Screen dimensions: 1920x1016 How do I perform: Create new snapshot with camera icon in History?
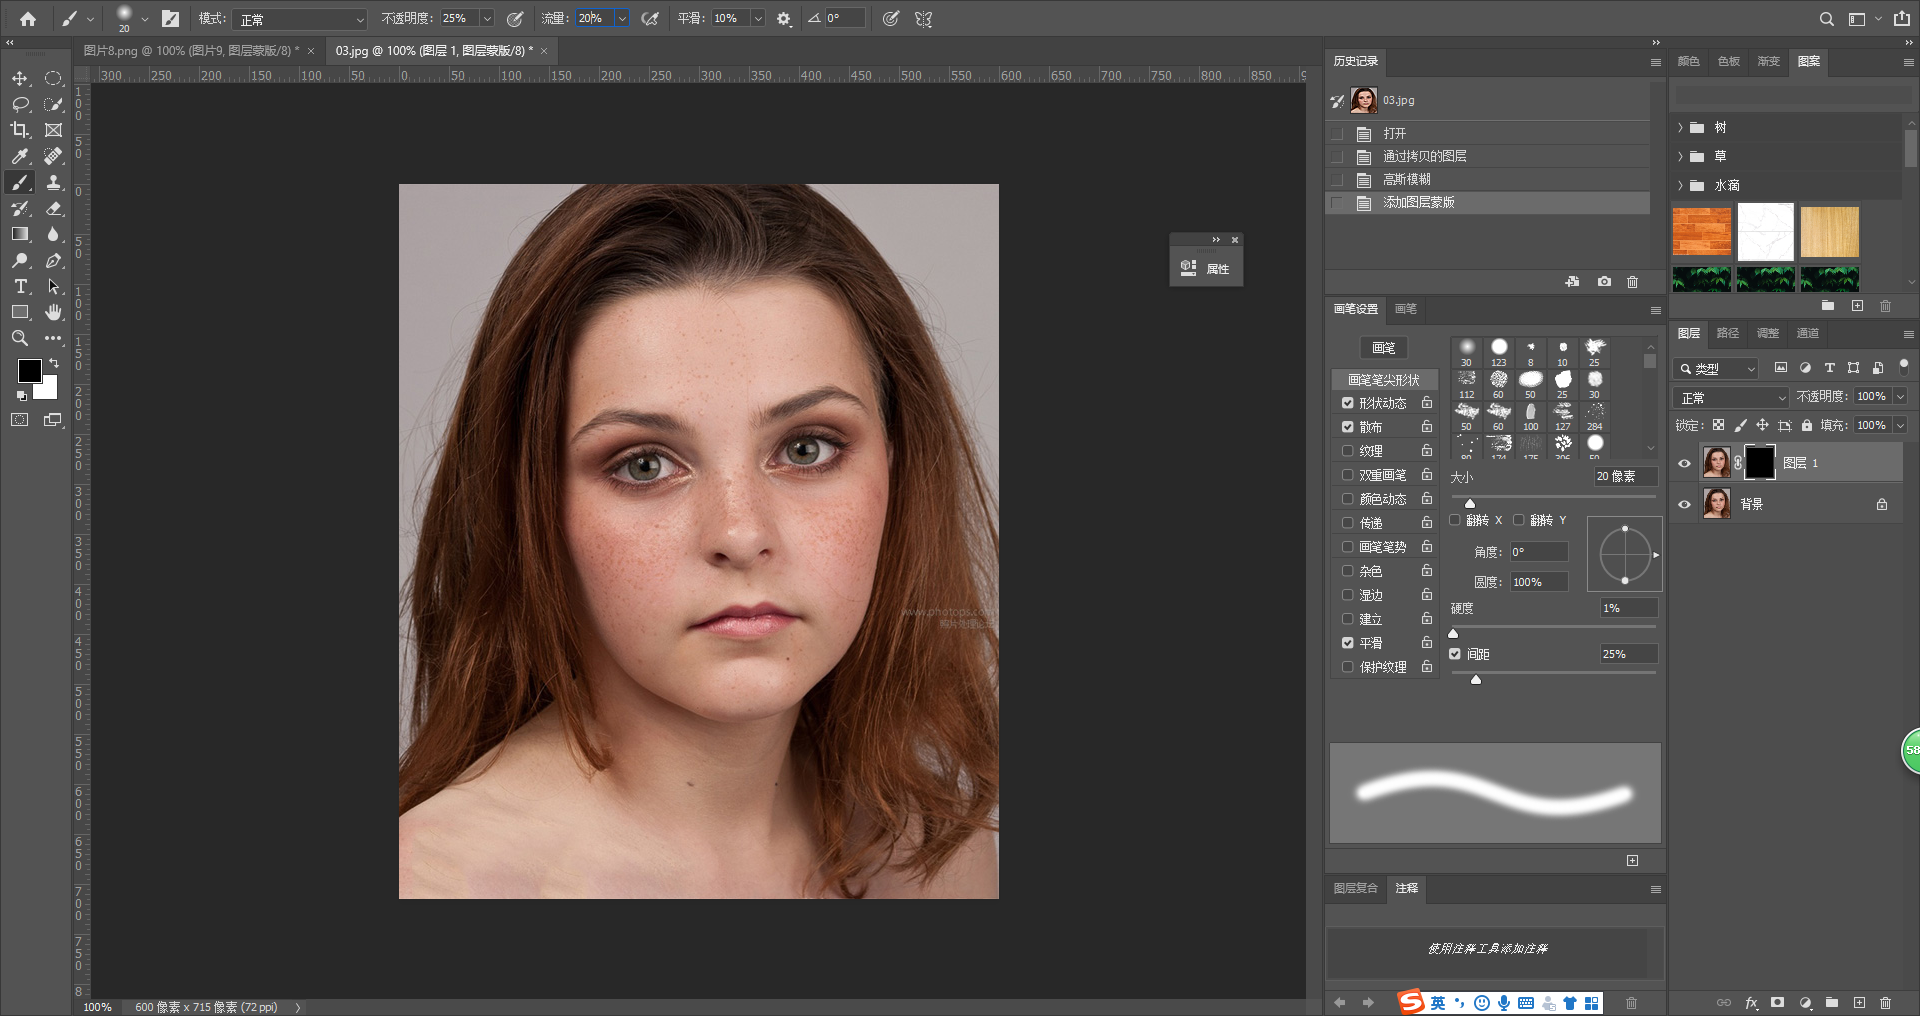coord(1604,282)
